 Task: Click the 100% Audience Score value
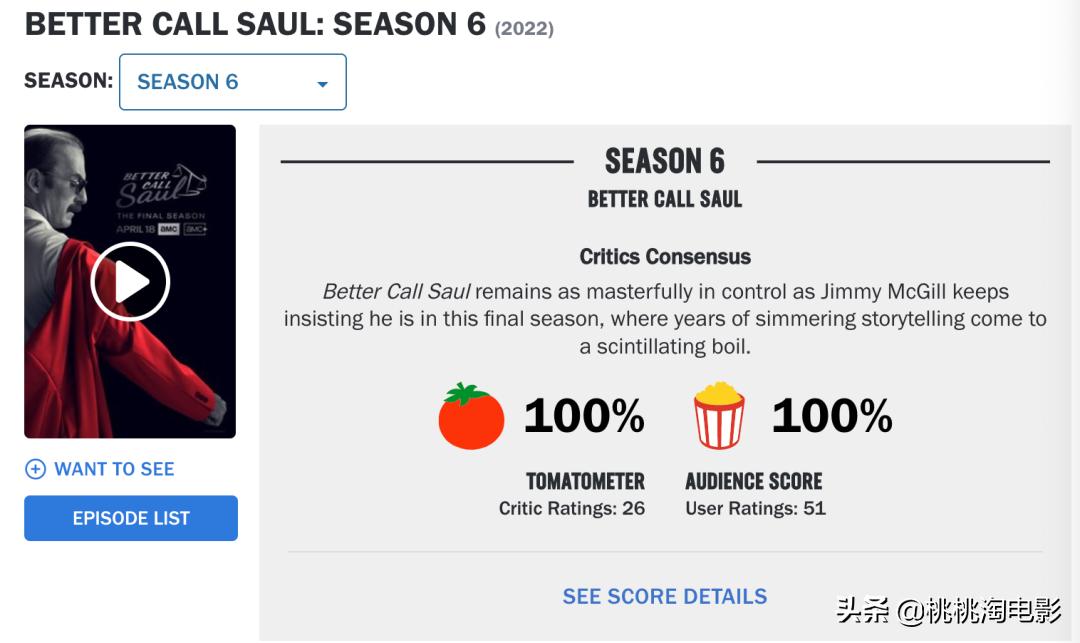point(832,416)
